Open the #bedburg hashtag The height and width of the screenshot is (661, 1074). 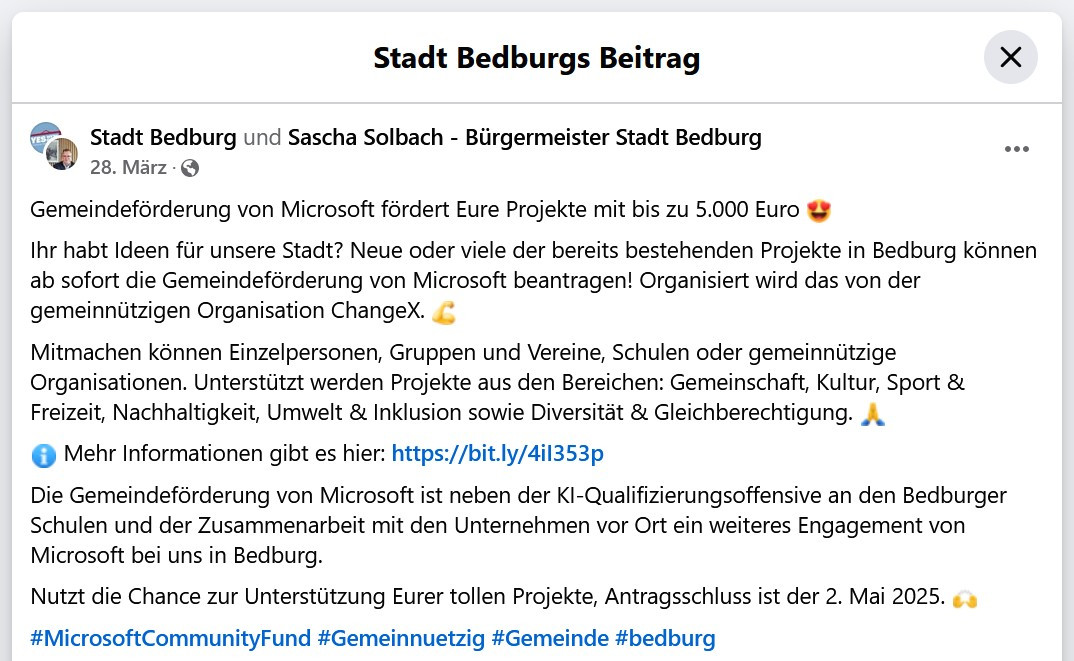click(x=665, y=638)
